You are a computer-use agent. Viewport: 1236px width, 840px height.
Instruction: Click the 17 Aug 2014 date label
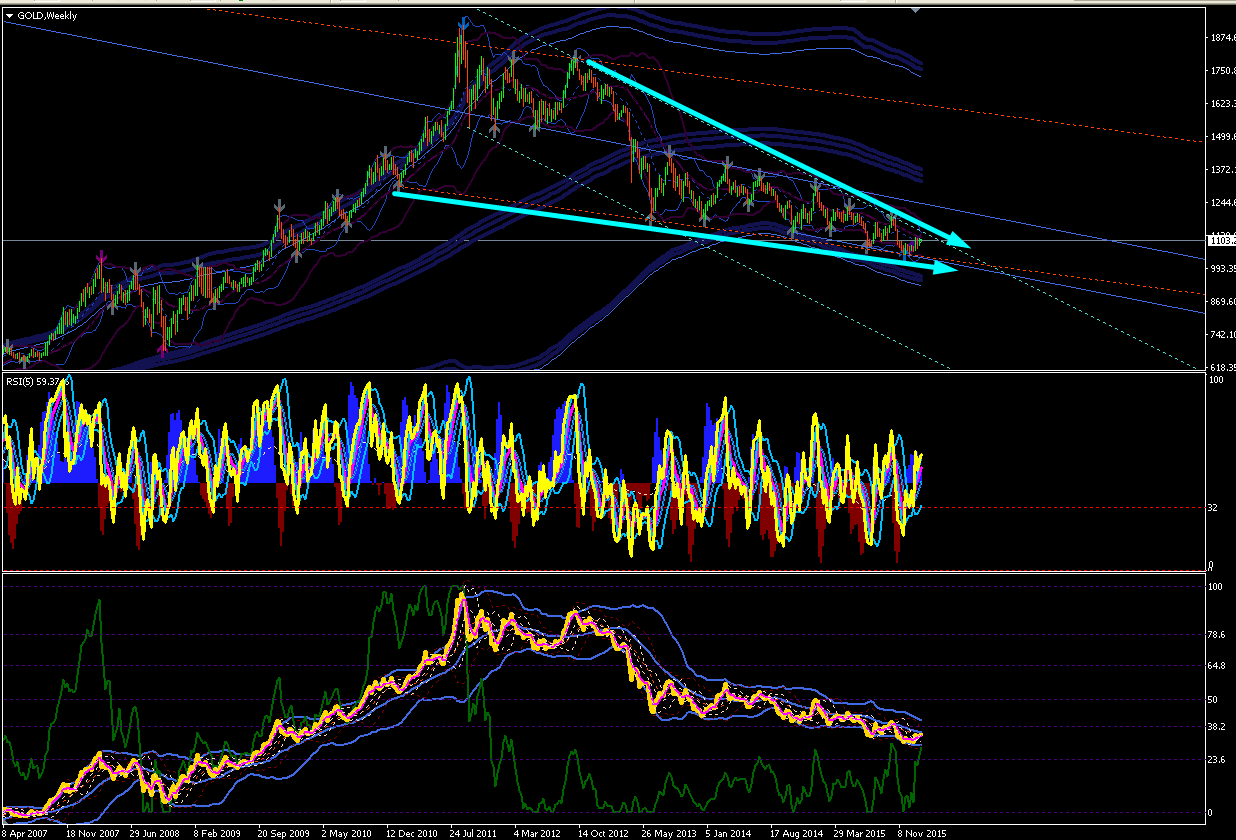pyautogui.click(x=797, y=832)
